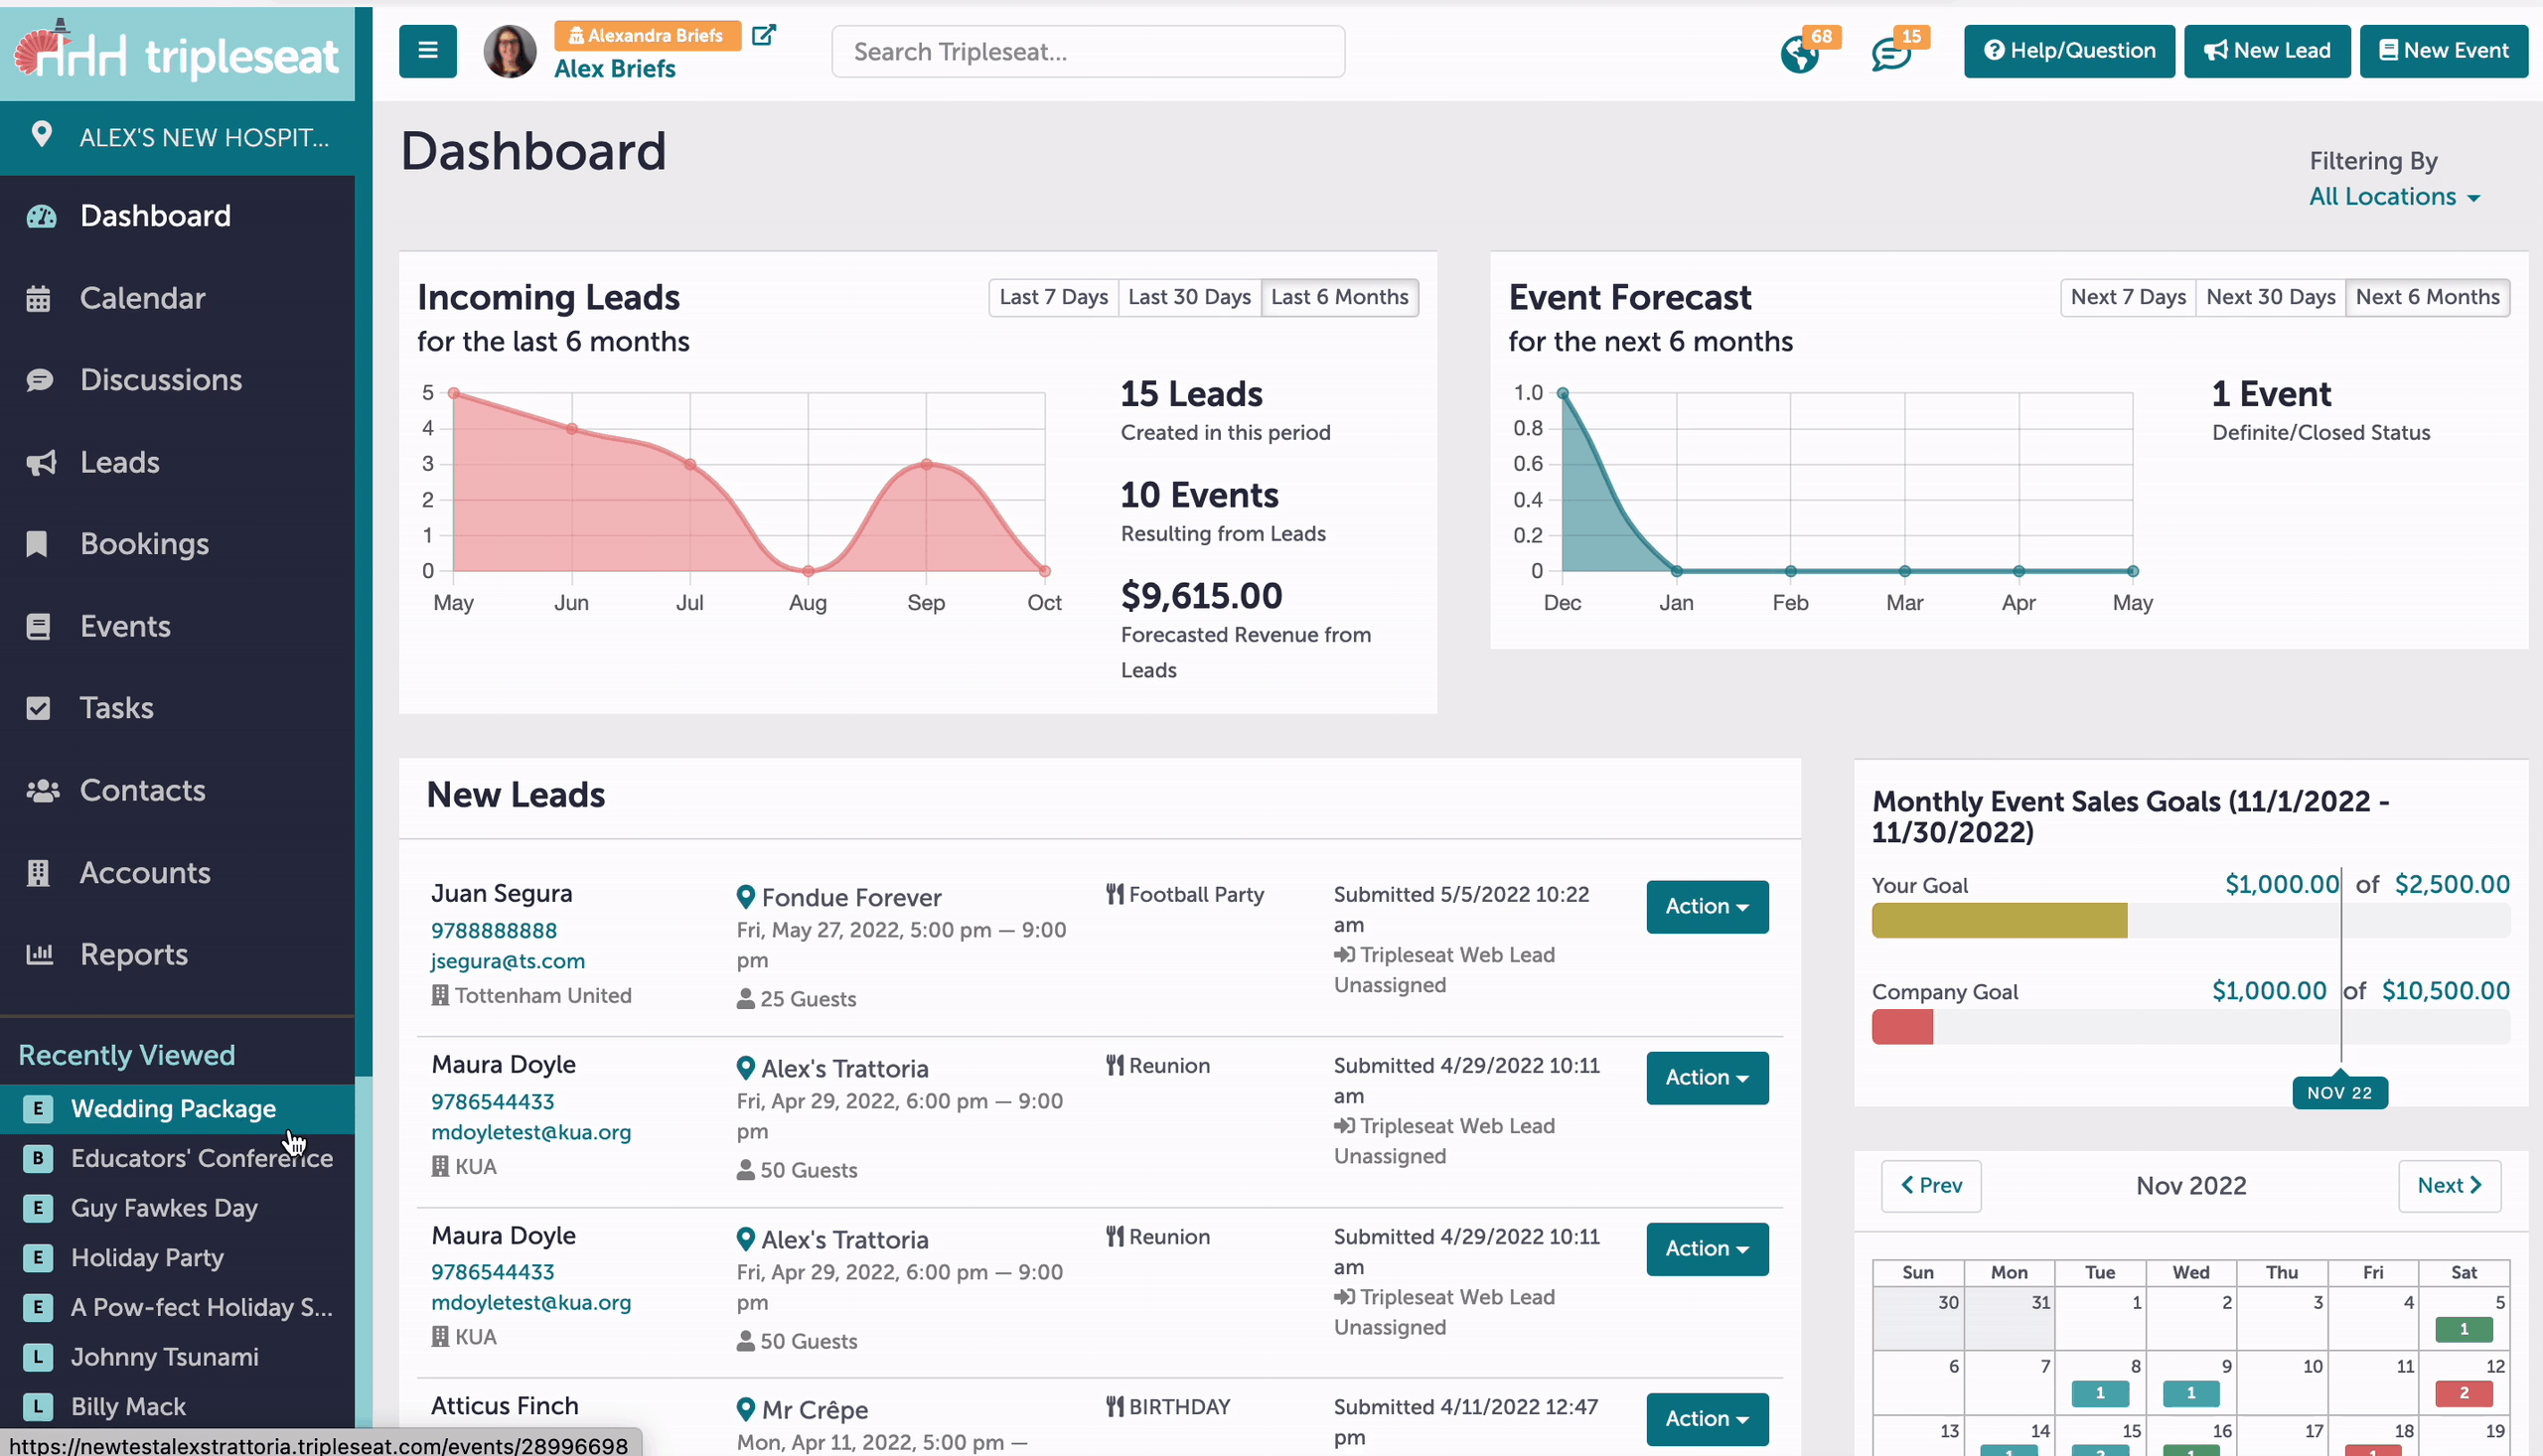Click the Contacts people icon in sidebar
The width and height of the screenshot is (2543, 1456).
click(42, 791)
